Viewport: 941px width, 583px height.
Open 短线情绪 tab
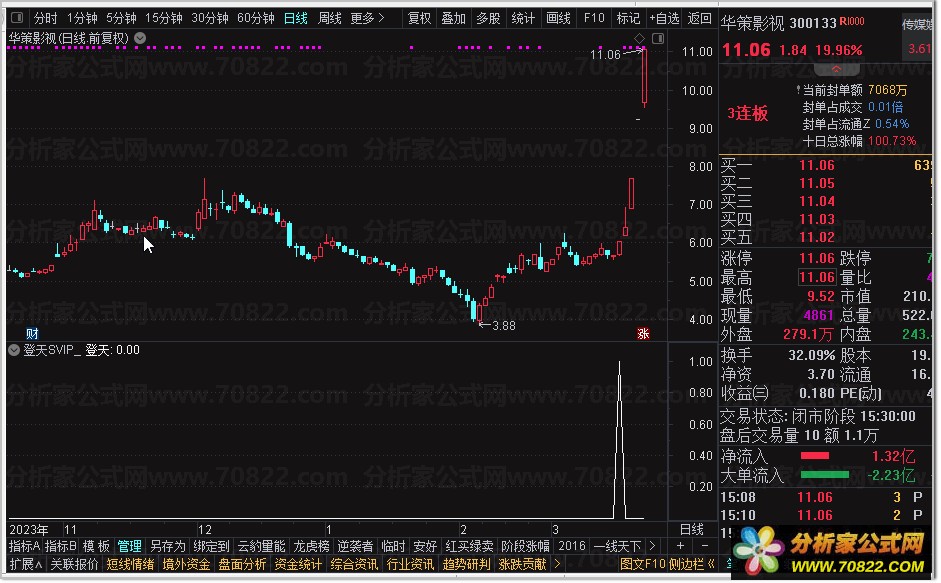click(130, 564)
